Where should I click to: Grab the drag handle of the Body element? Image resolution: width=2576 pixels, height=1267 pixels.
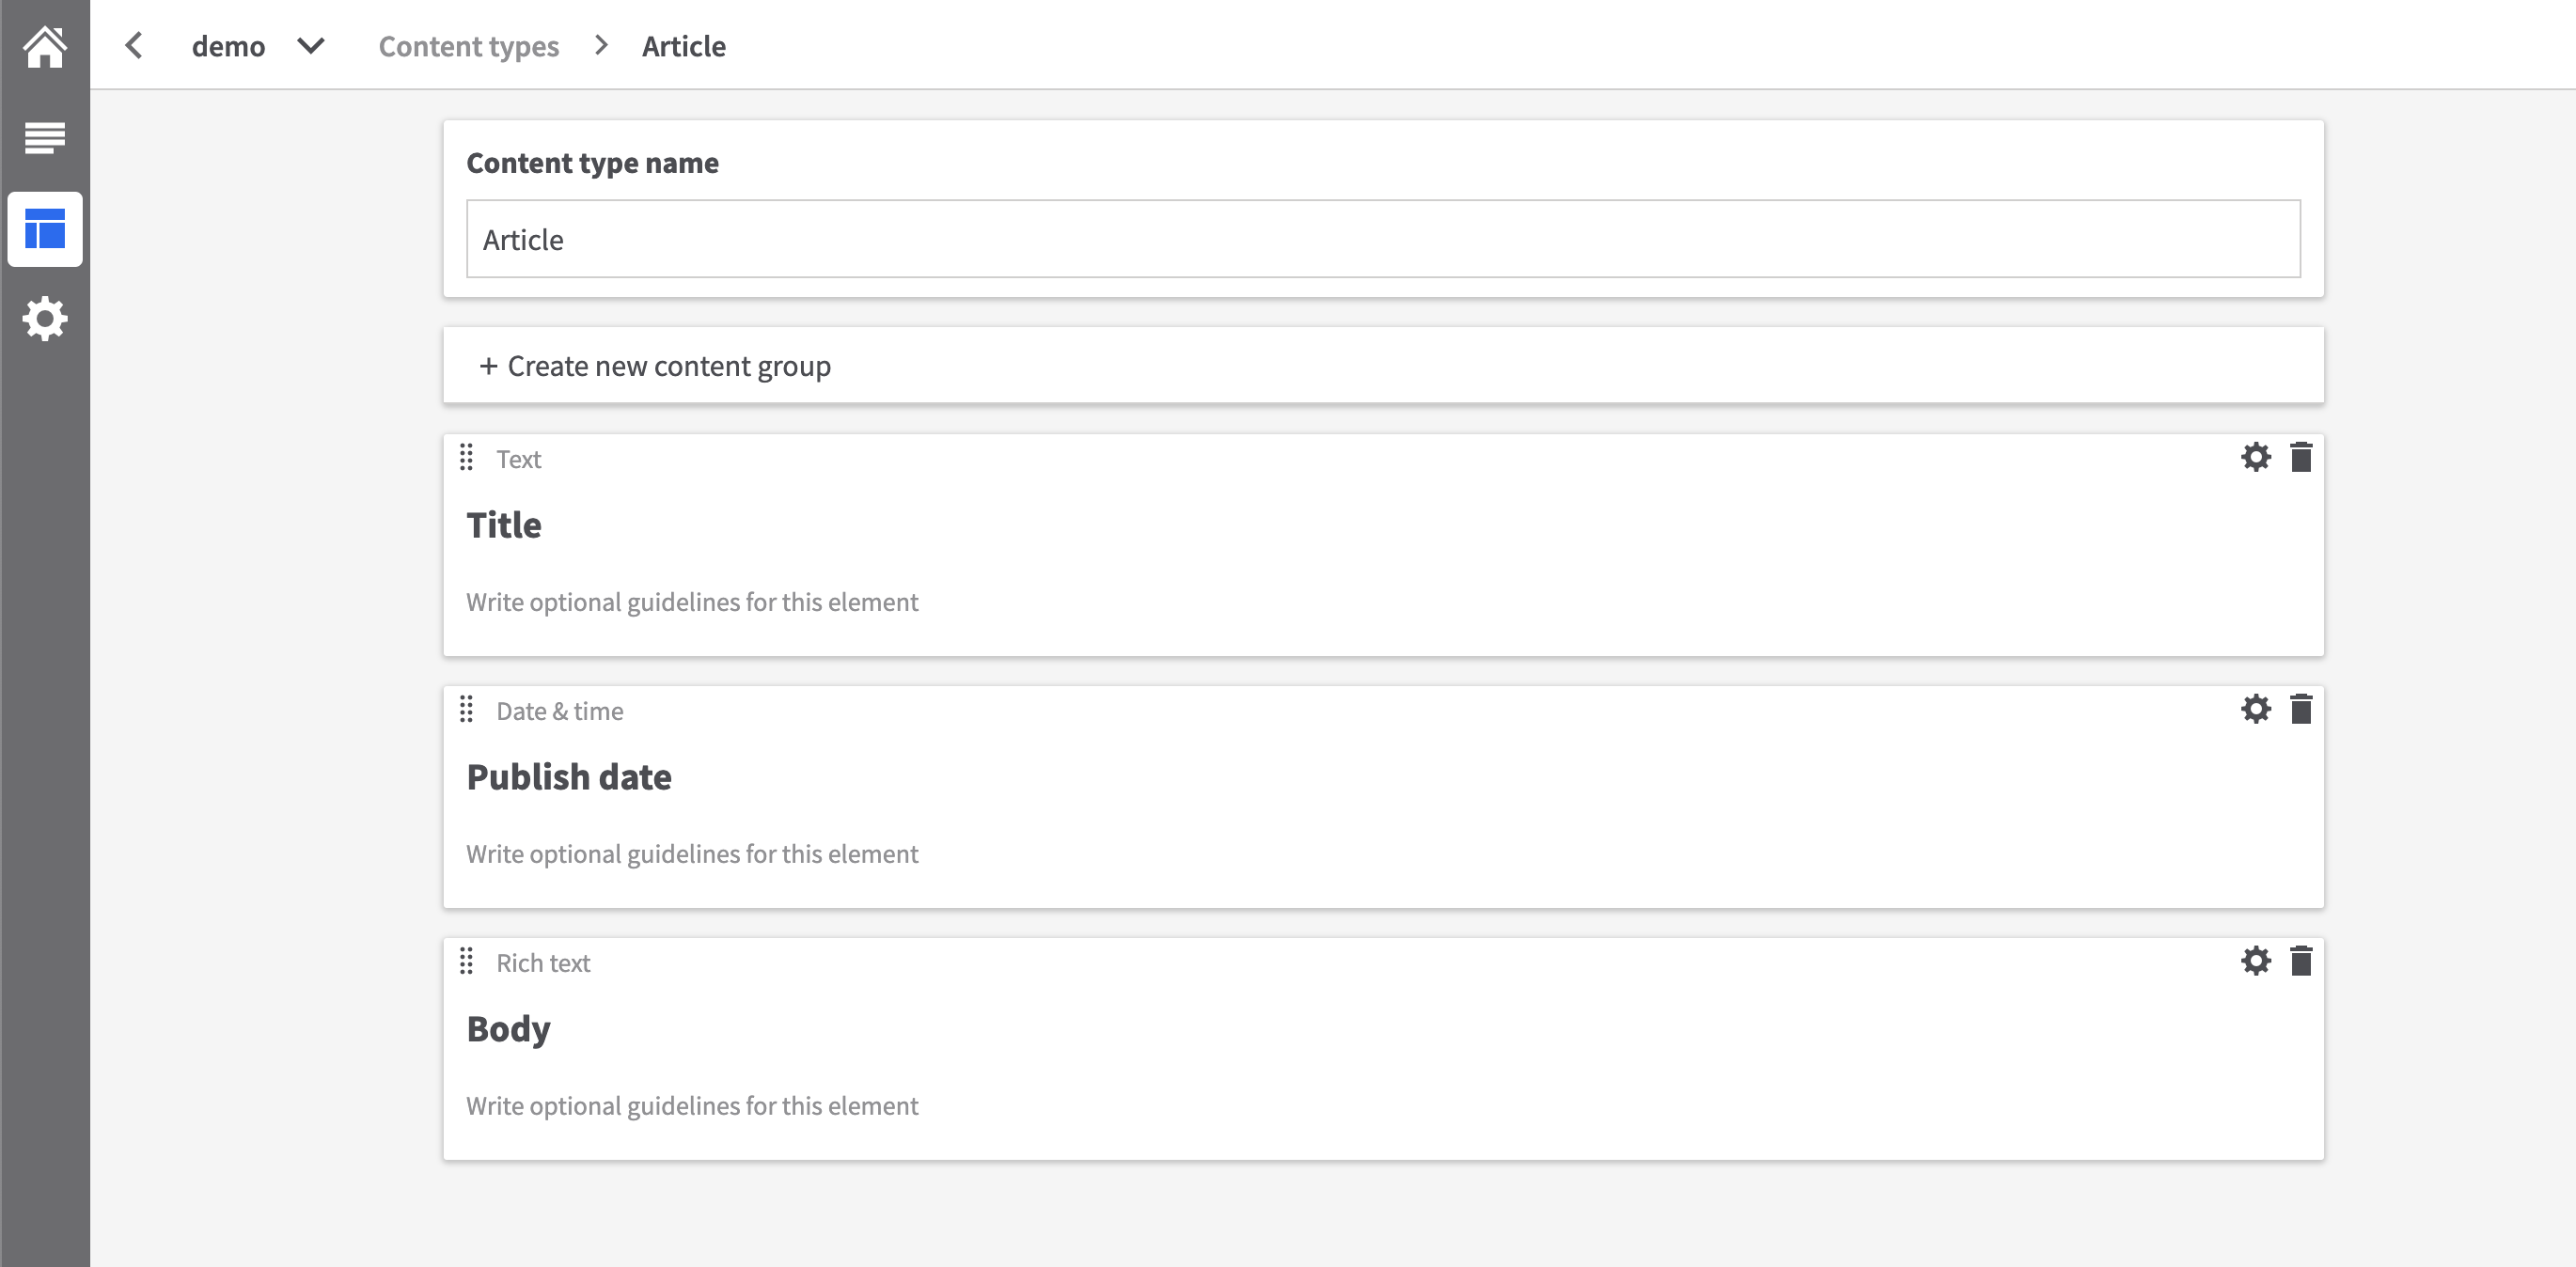pyautogui.click(x=466, y=962)
